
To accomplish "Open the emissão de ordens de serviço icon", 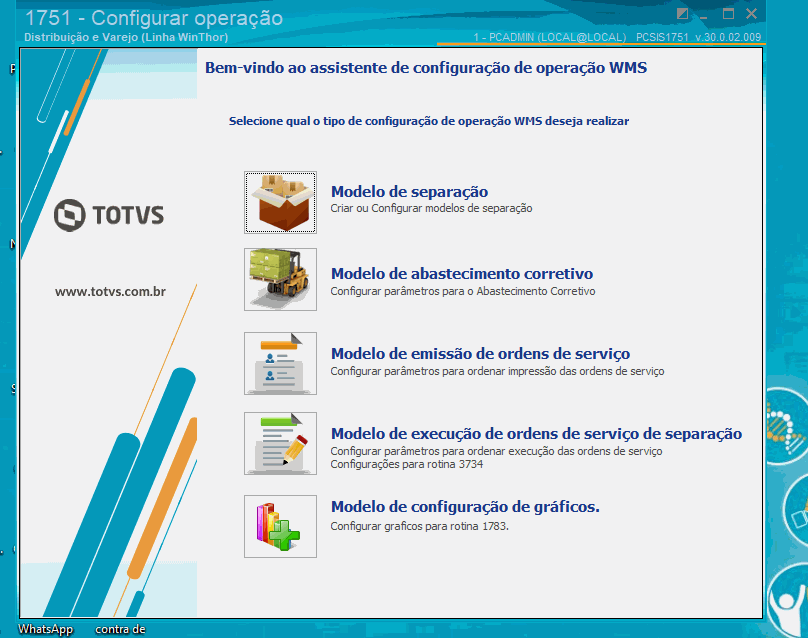I will (280, 363).
